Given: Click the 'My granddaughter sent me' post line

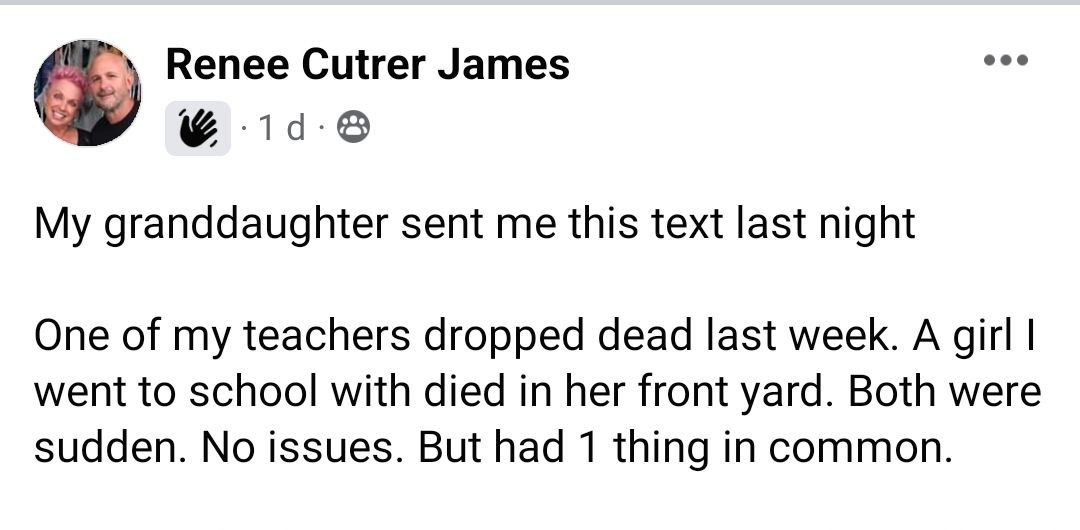Looking at the screenshot, I should tap(474, 224).
